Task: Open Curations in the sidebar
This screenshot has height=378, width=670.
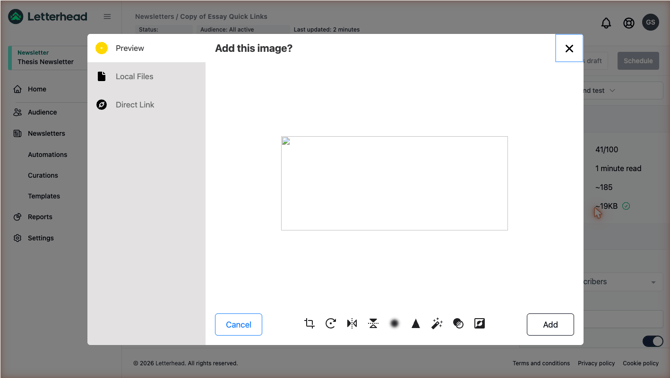Action: coord(43,175)
